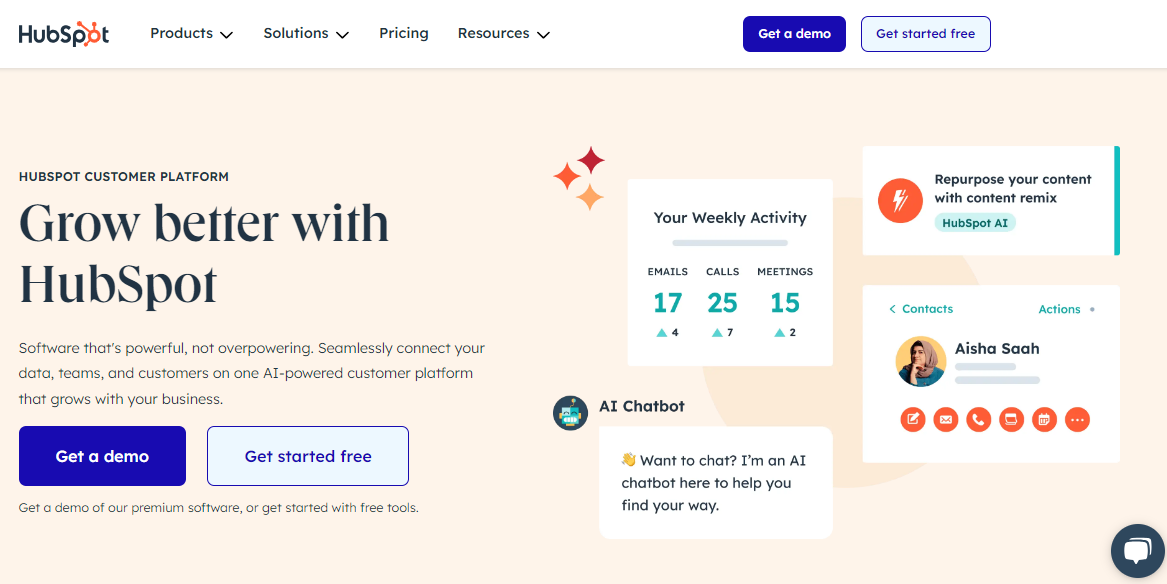Select the AI Chatbot avatar icon
1167x584 pixels.
570,413
